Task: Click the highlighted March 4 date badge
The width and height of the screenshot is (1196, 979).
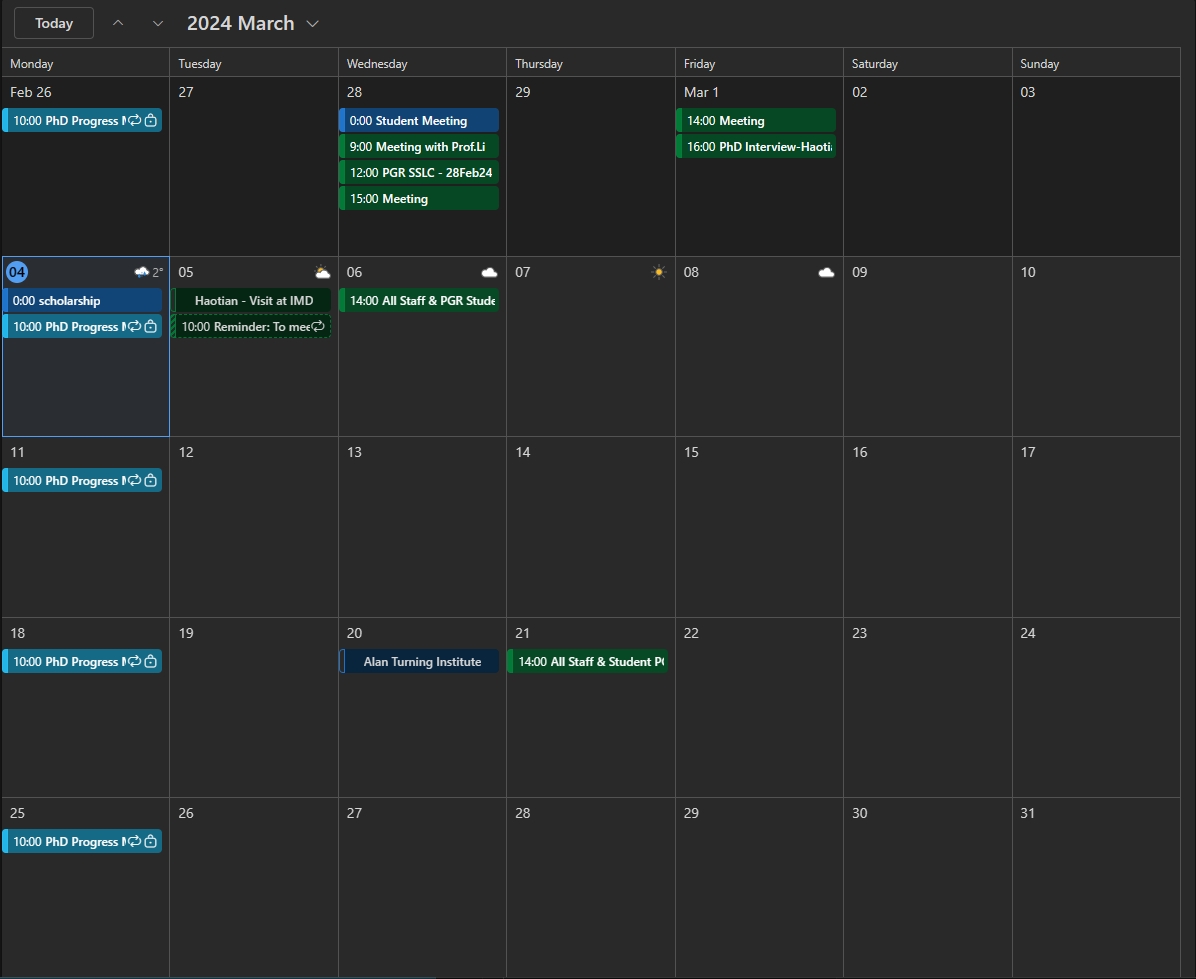Action: [x=16, y=271]
